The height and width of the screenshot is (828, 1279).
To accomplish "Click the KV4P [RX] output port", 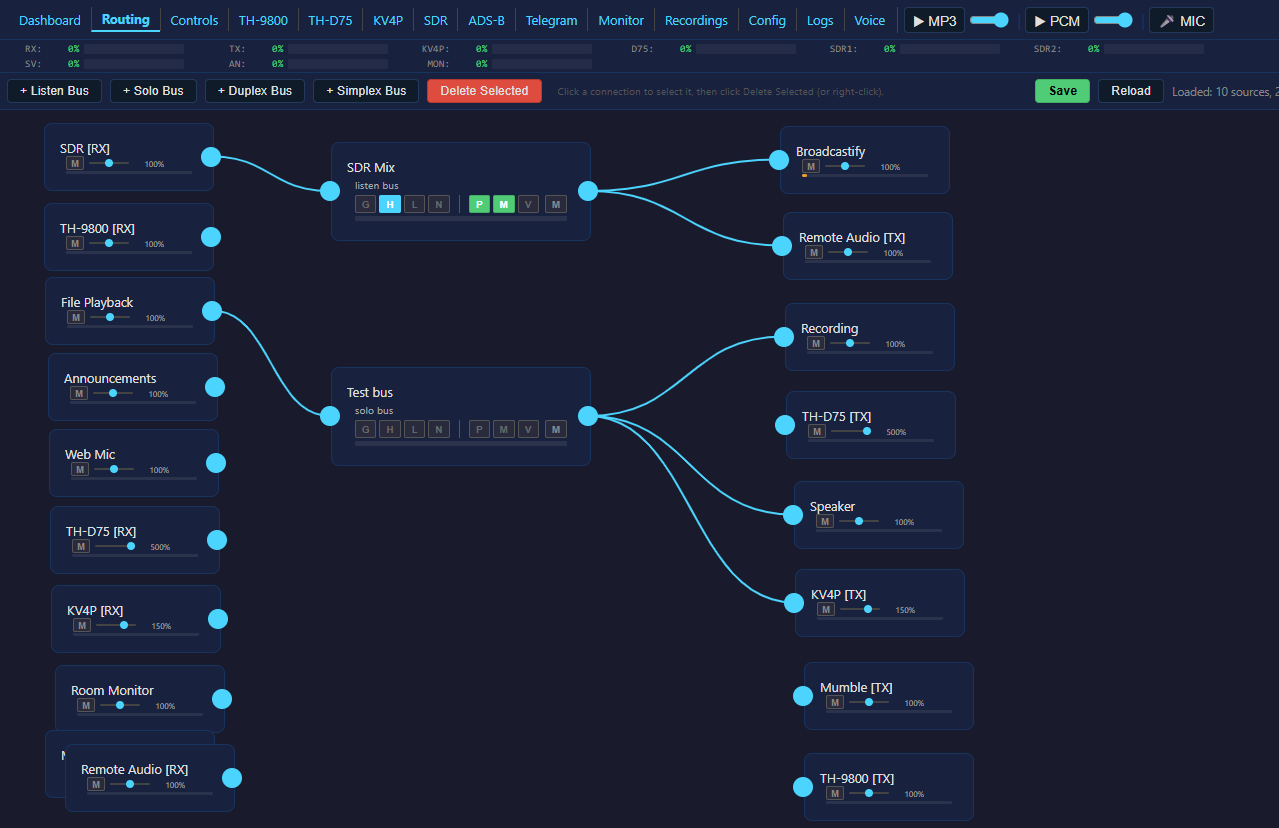I will (x=218, y=619).
